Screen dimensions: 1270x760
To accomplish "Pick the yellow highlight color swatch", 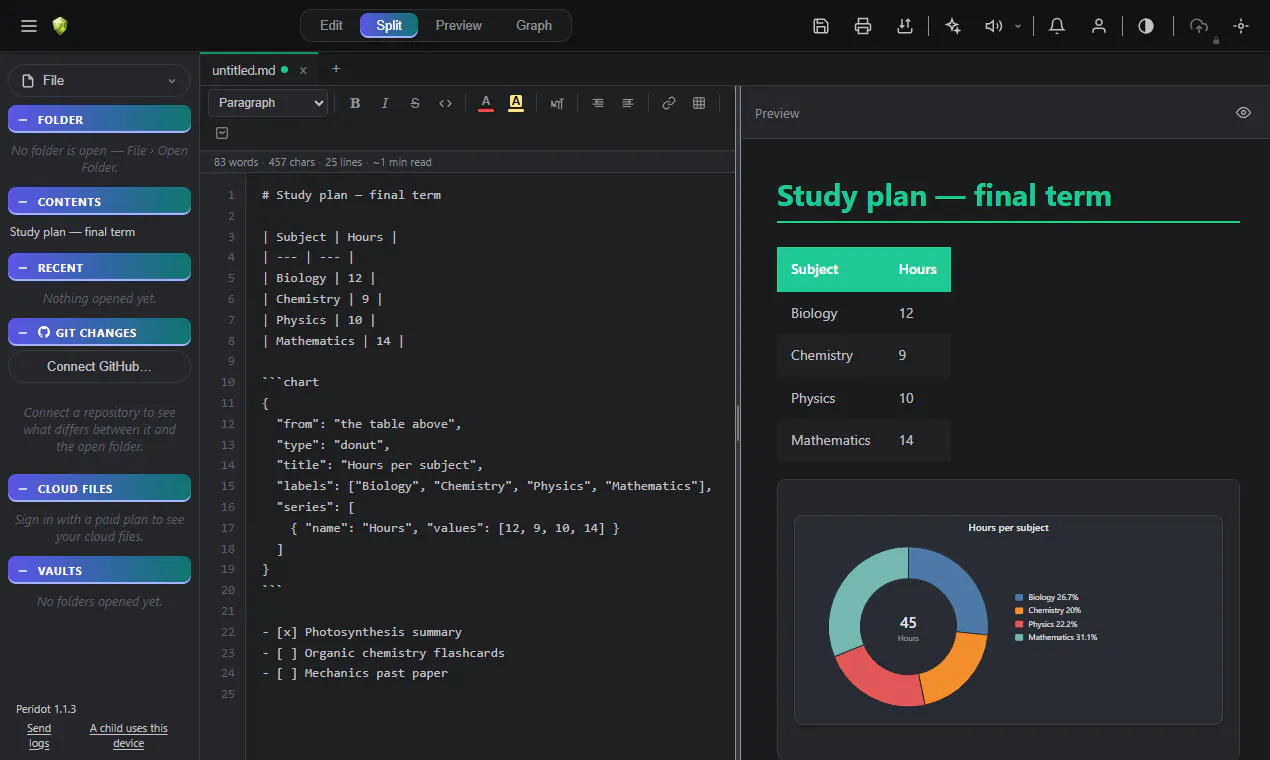I will coord(516,103).
